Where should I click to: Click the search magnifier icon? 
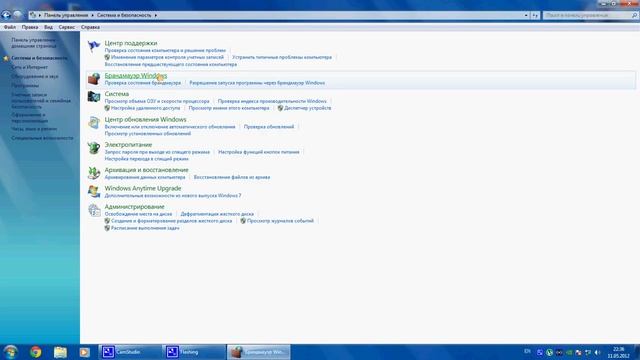[634, 15]
